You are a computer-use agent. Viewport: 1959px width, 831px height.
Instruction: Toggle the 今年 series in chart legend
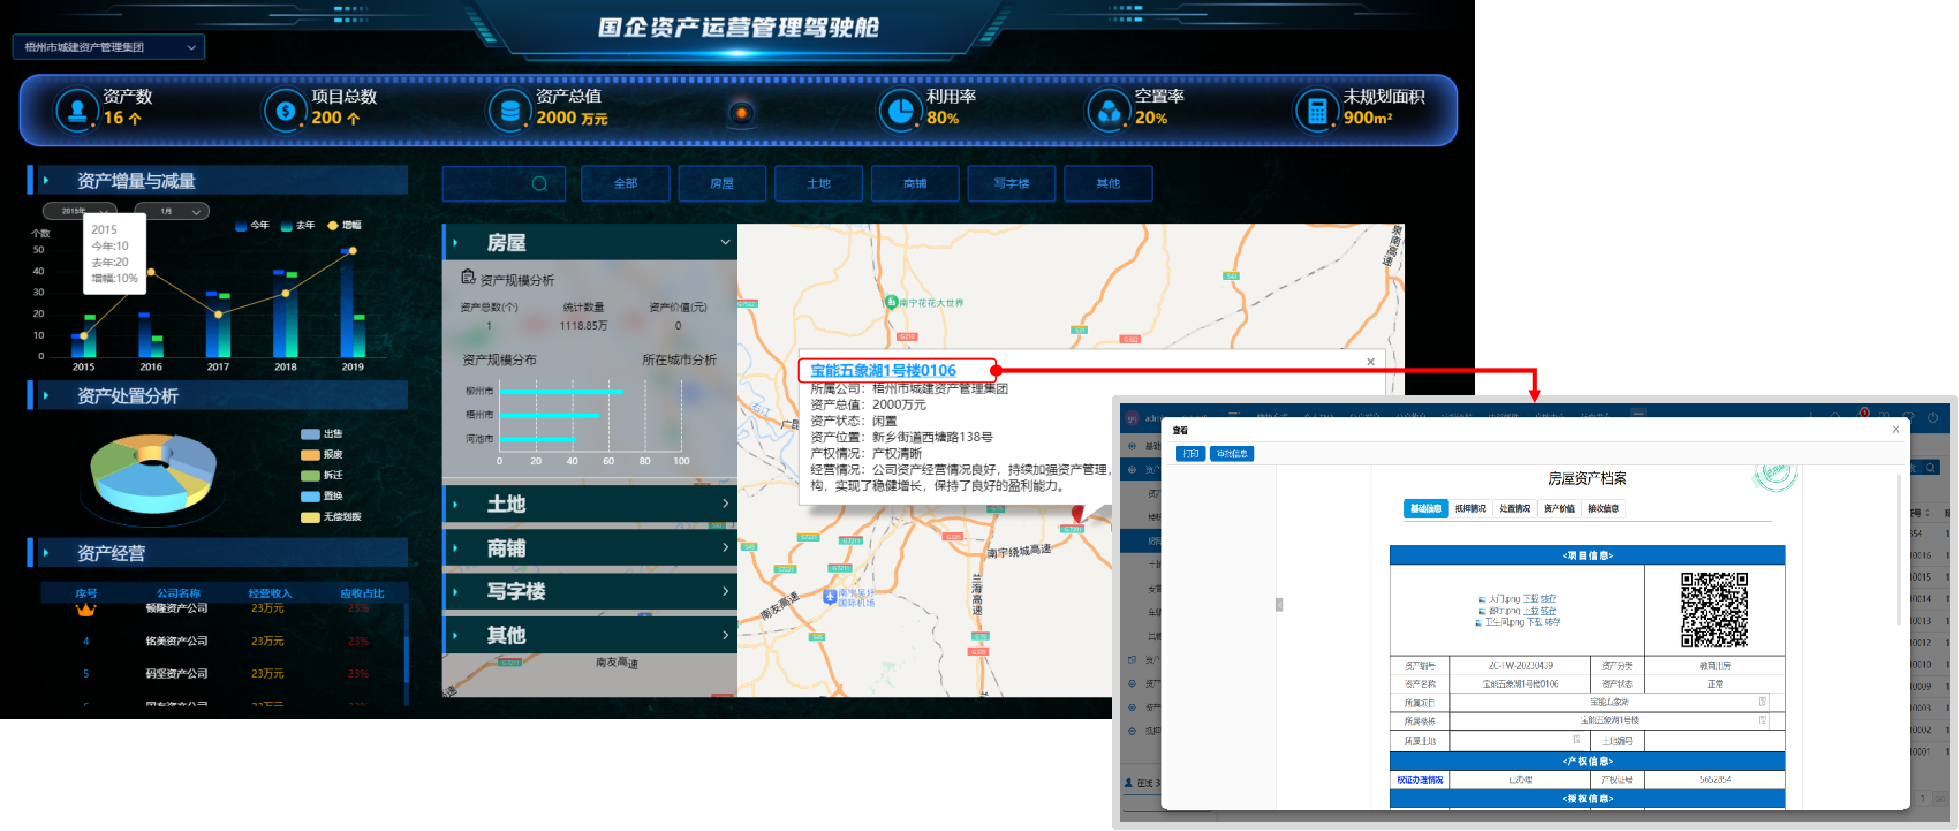252,225
